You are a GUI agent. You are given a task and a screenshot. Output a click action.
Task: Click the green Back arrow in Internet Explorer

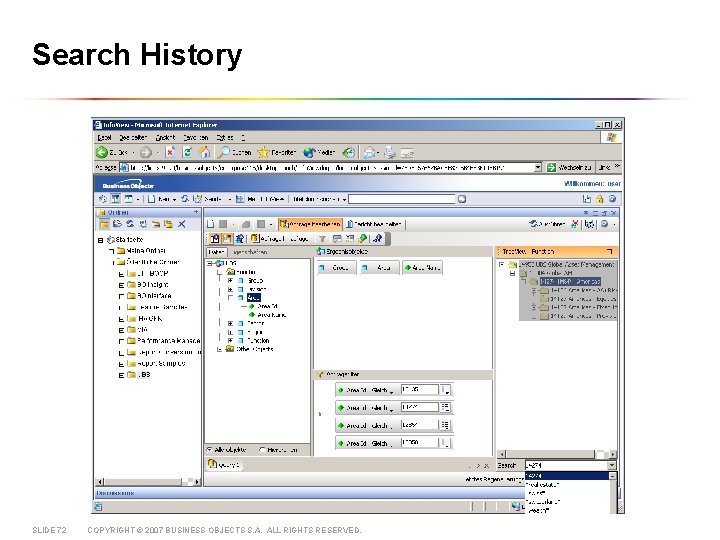point(102,152)
